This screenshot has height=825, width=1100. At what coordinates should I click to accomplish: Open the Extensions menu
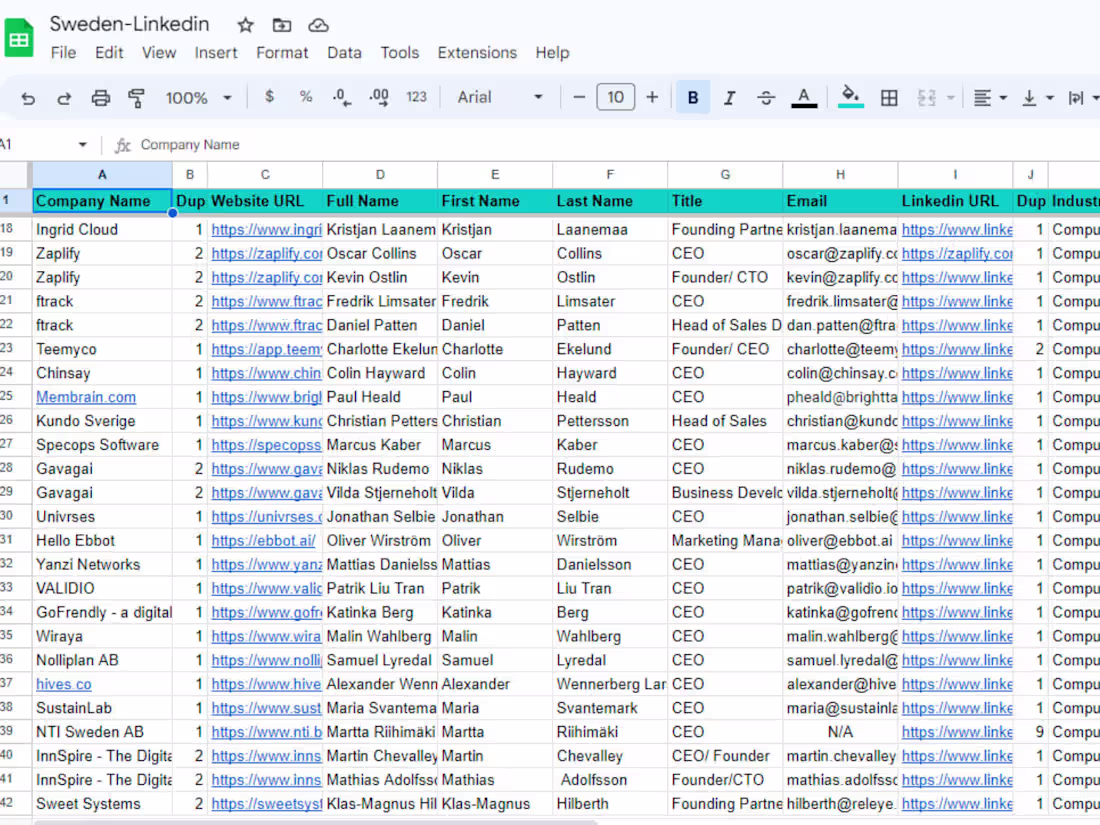pyautogui.click(x=477, y=53)
